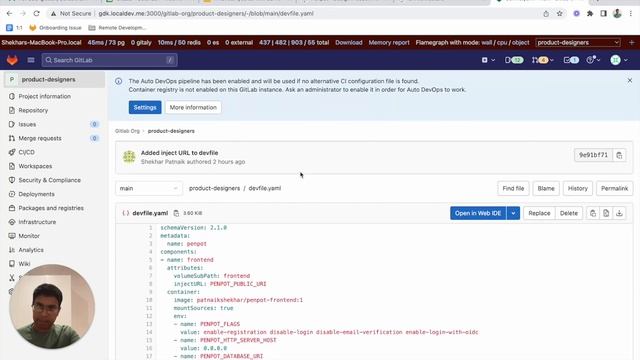The image size is (640, 360).
Task: Open Monitor in sidebar
Action: coord(29,236)
